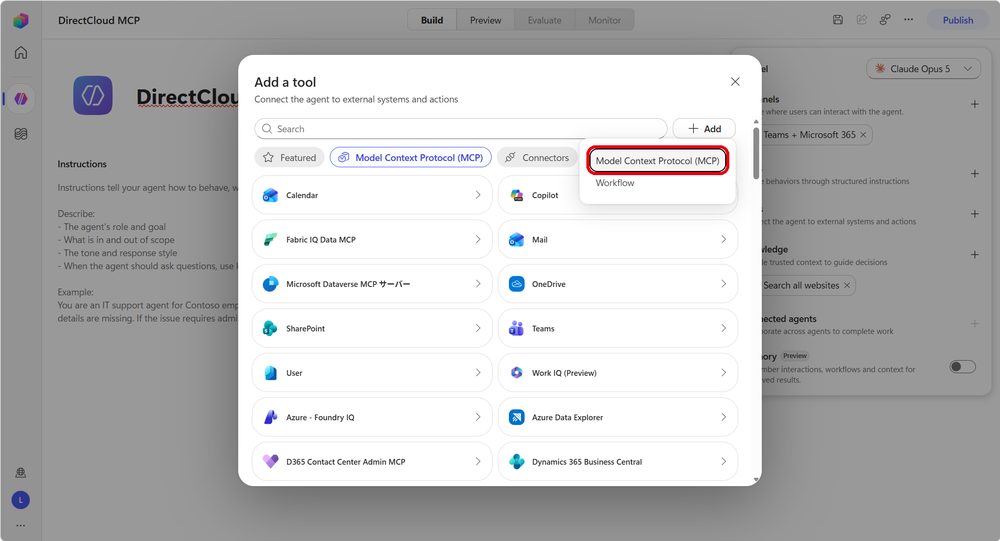Switch to the Build tab
Image resolution: width=1000 pixels, height=541 pixels.
[x=432, y=20]
